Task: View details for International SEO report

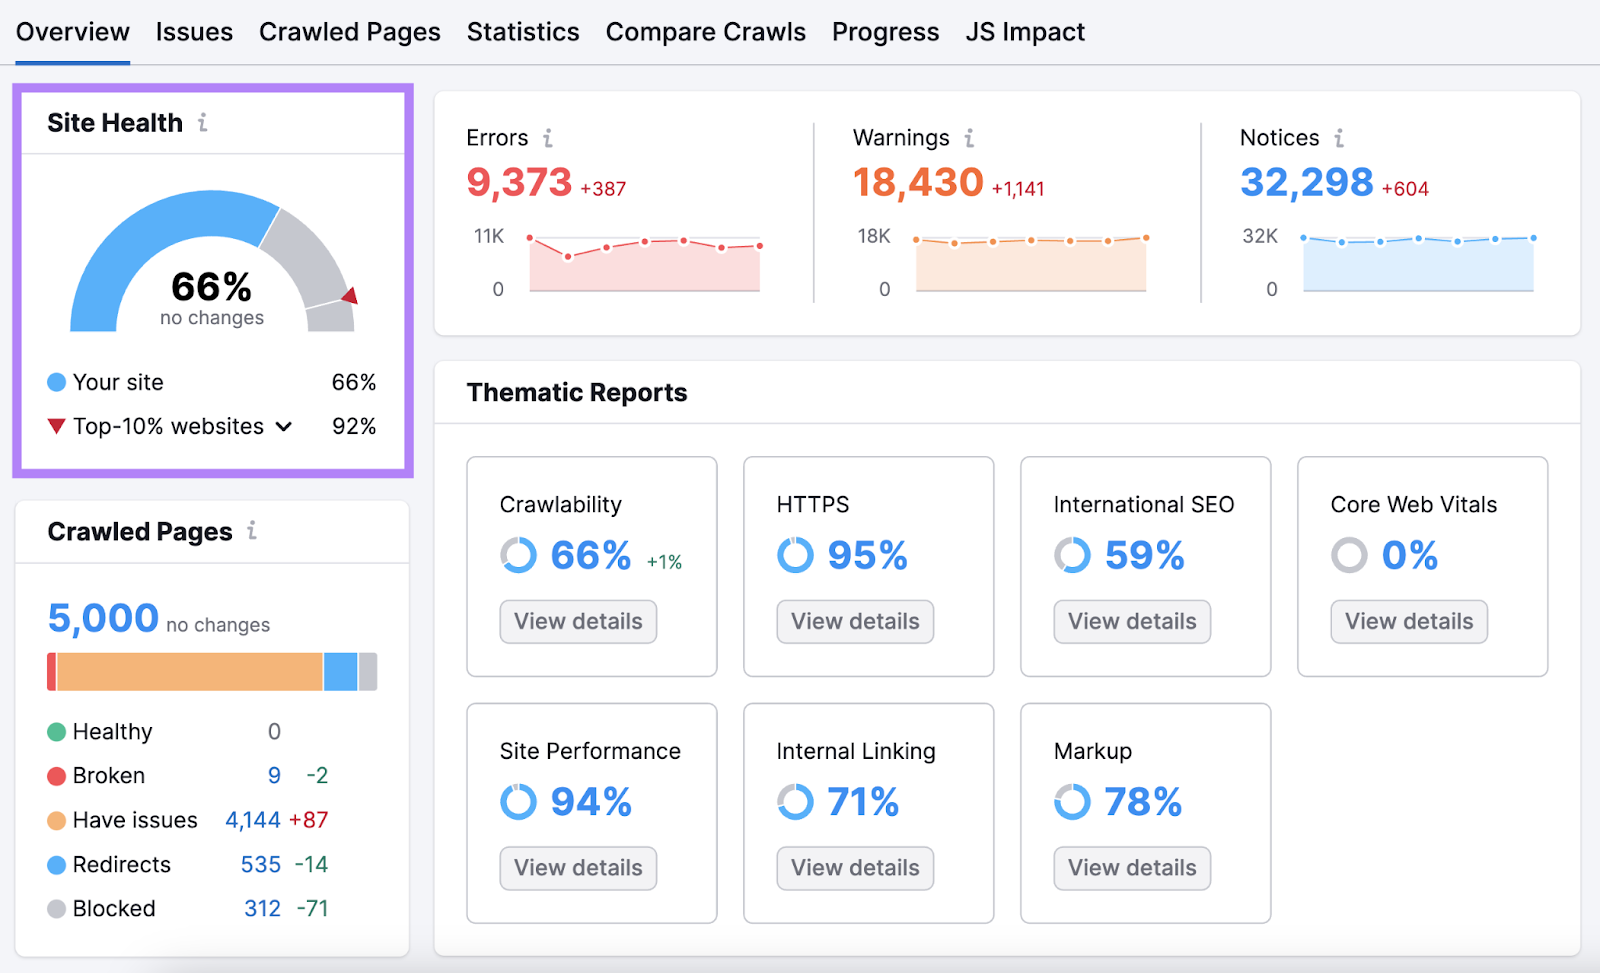Action: point(1132,621)
